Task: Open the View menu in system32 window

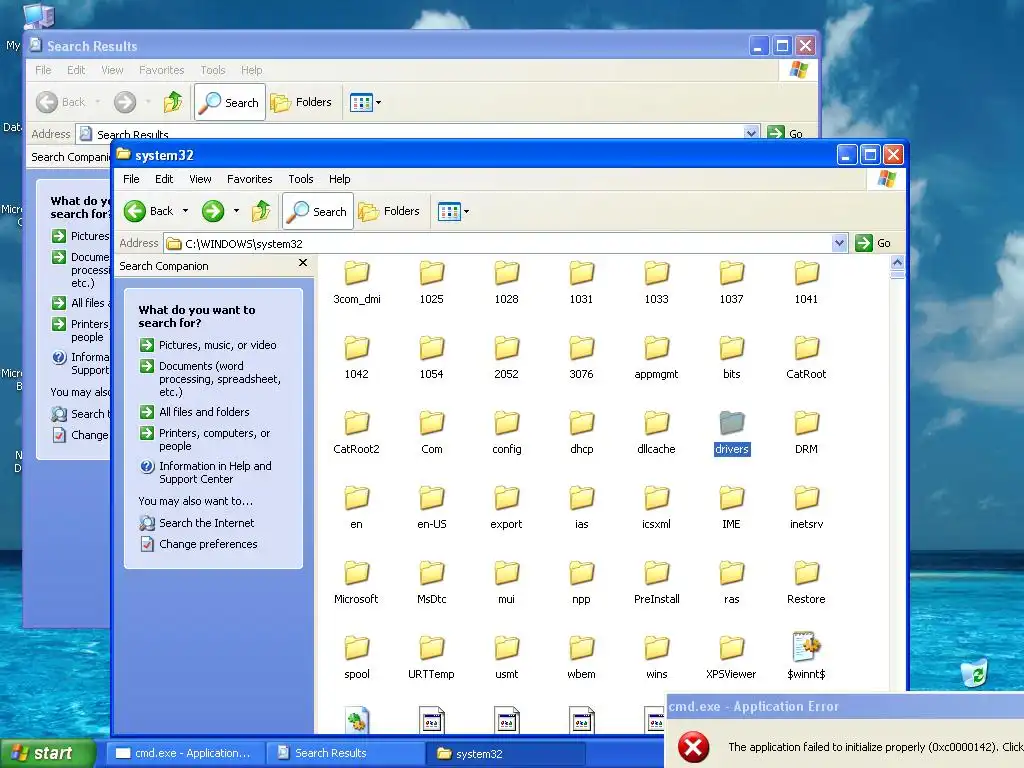Action: (200, 179)
